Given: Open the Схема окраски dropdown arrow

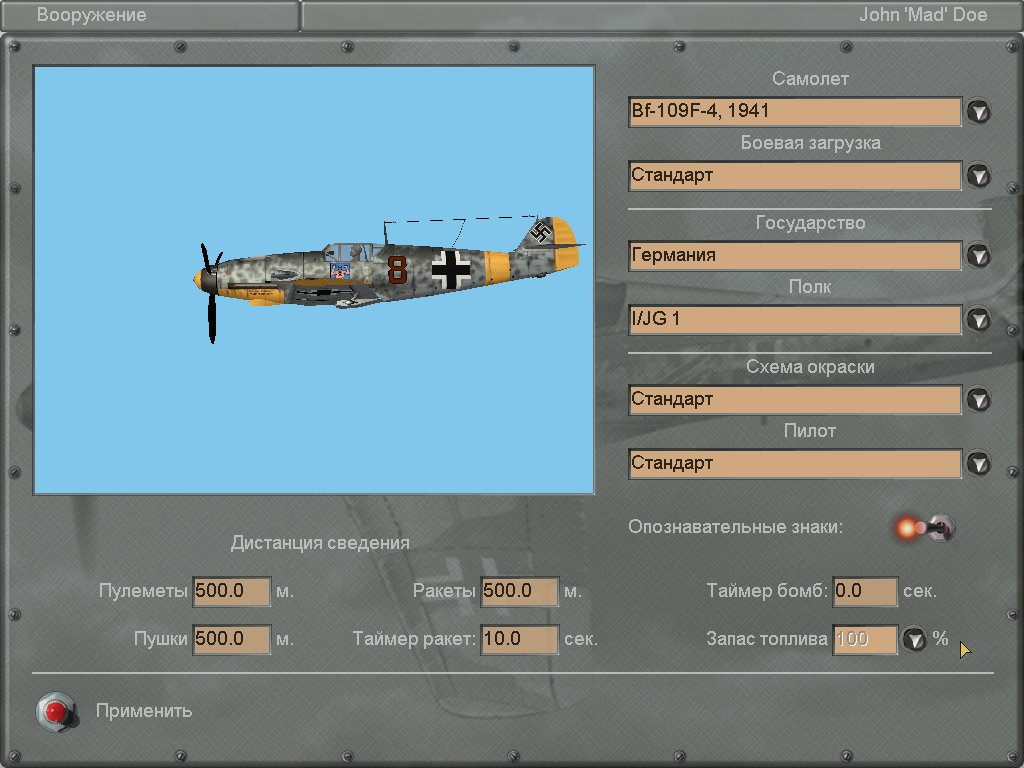Looking at the screenshot, I should (978, 400).
